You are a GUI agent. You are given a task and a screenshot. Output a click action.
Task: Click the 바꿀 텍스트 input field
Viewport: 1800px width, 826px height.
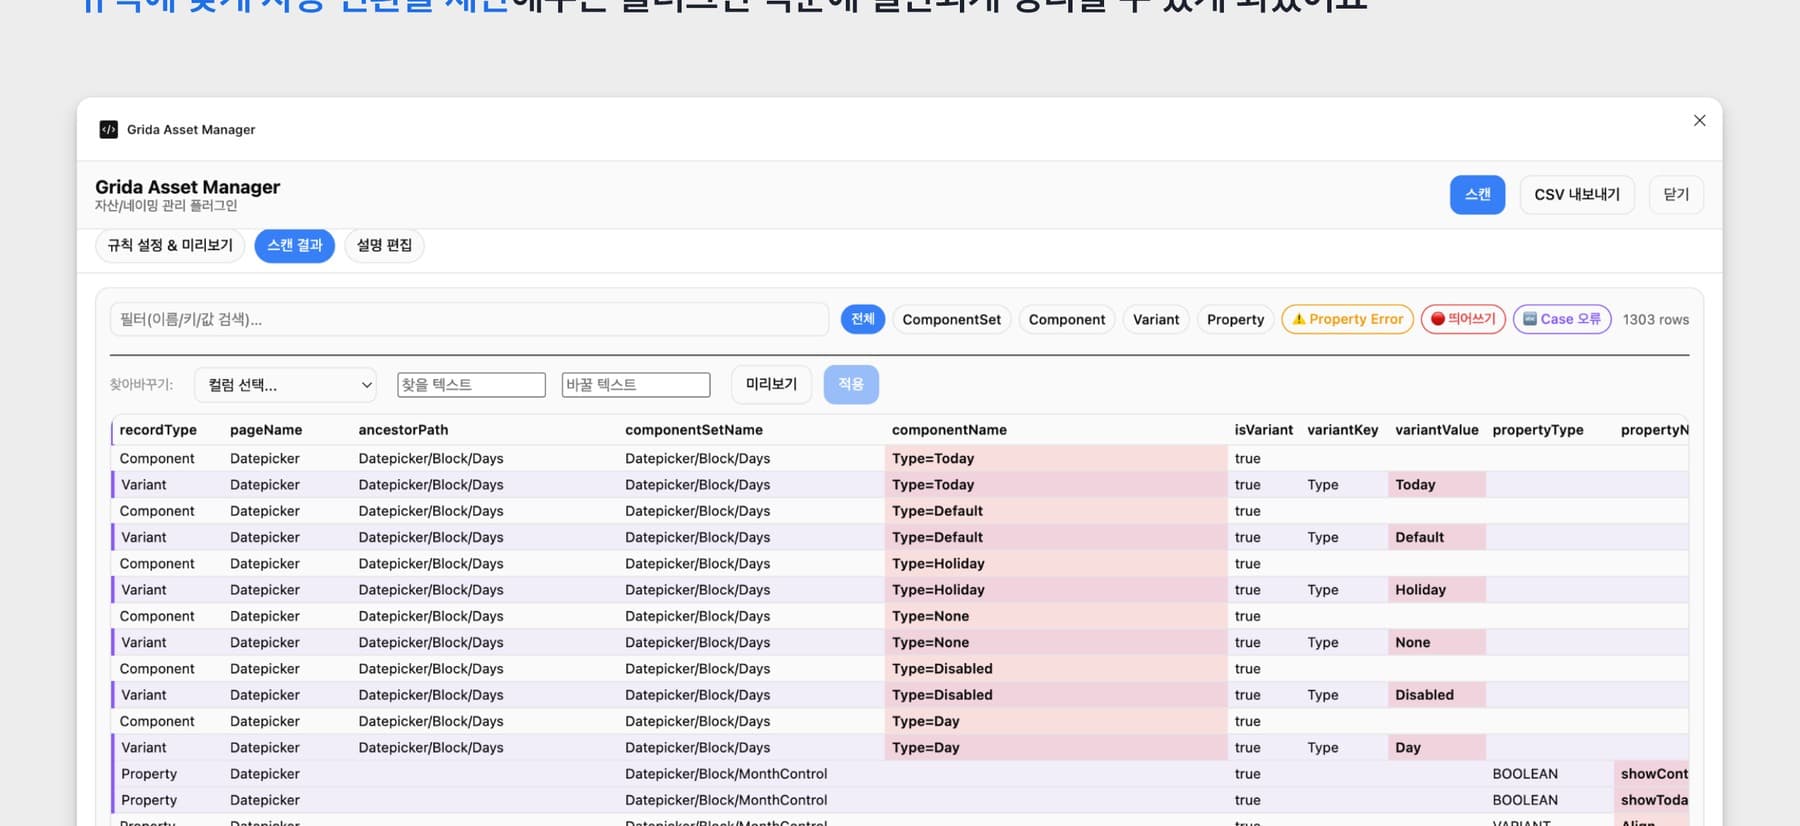pyautogui.click(x=636, y=385)
